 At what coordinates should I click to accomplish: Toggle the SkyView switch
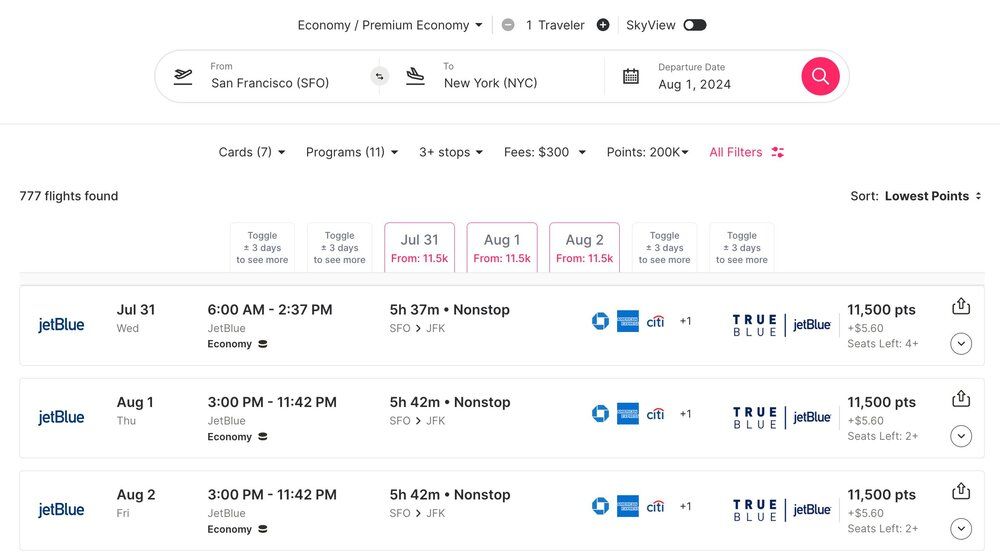pos(694,25)
